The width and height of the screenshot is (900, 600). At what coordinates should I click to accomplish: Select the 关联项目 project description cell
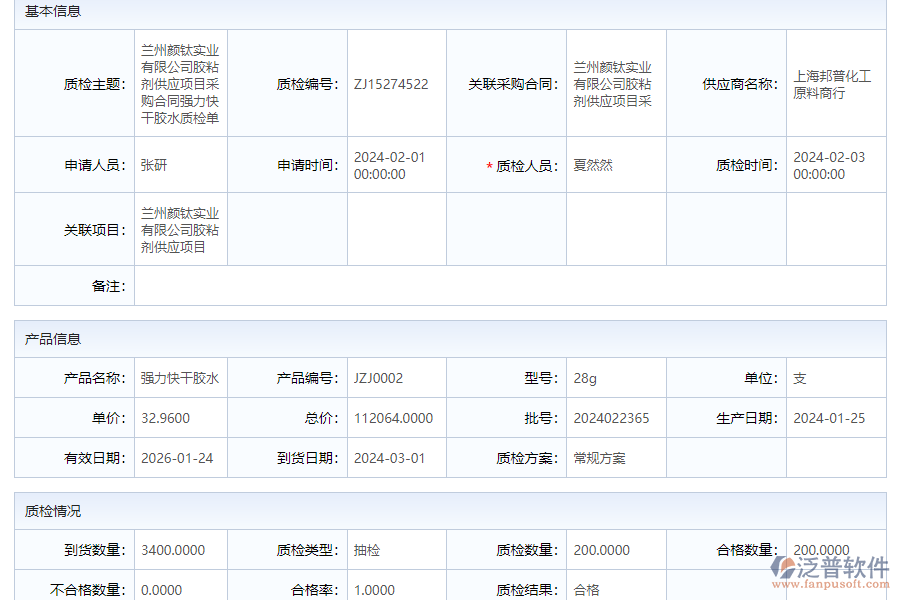tap(180, 228)
